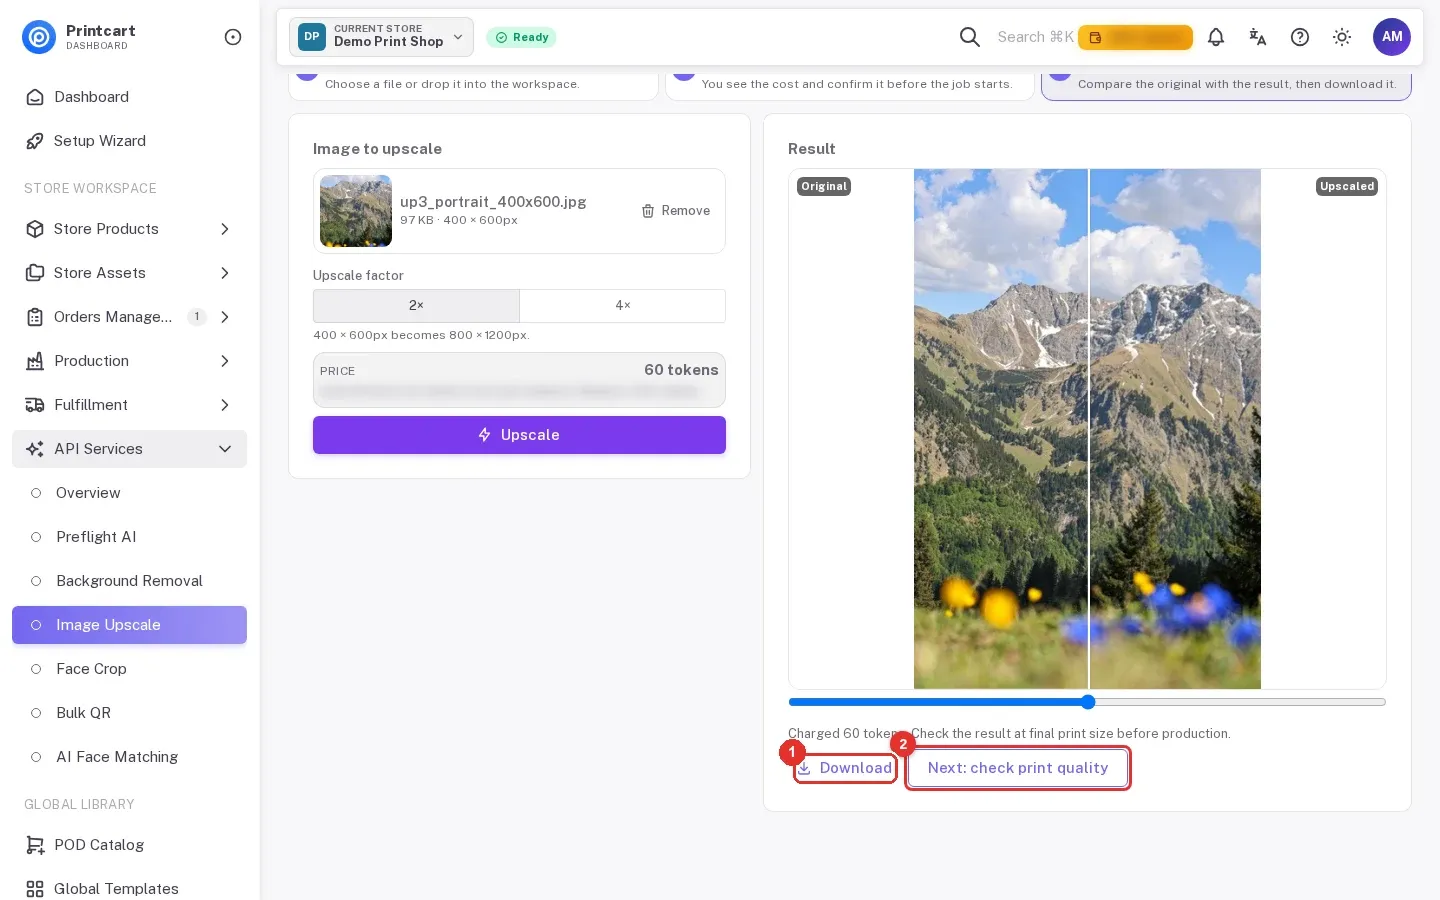Click the Production factory icon
The height and width of the screenshot is (900, 1440).
(35, 361)
